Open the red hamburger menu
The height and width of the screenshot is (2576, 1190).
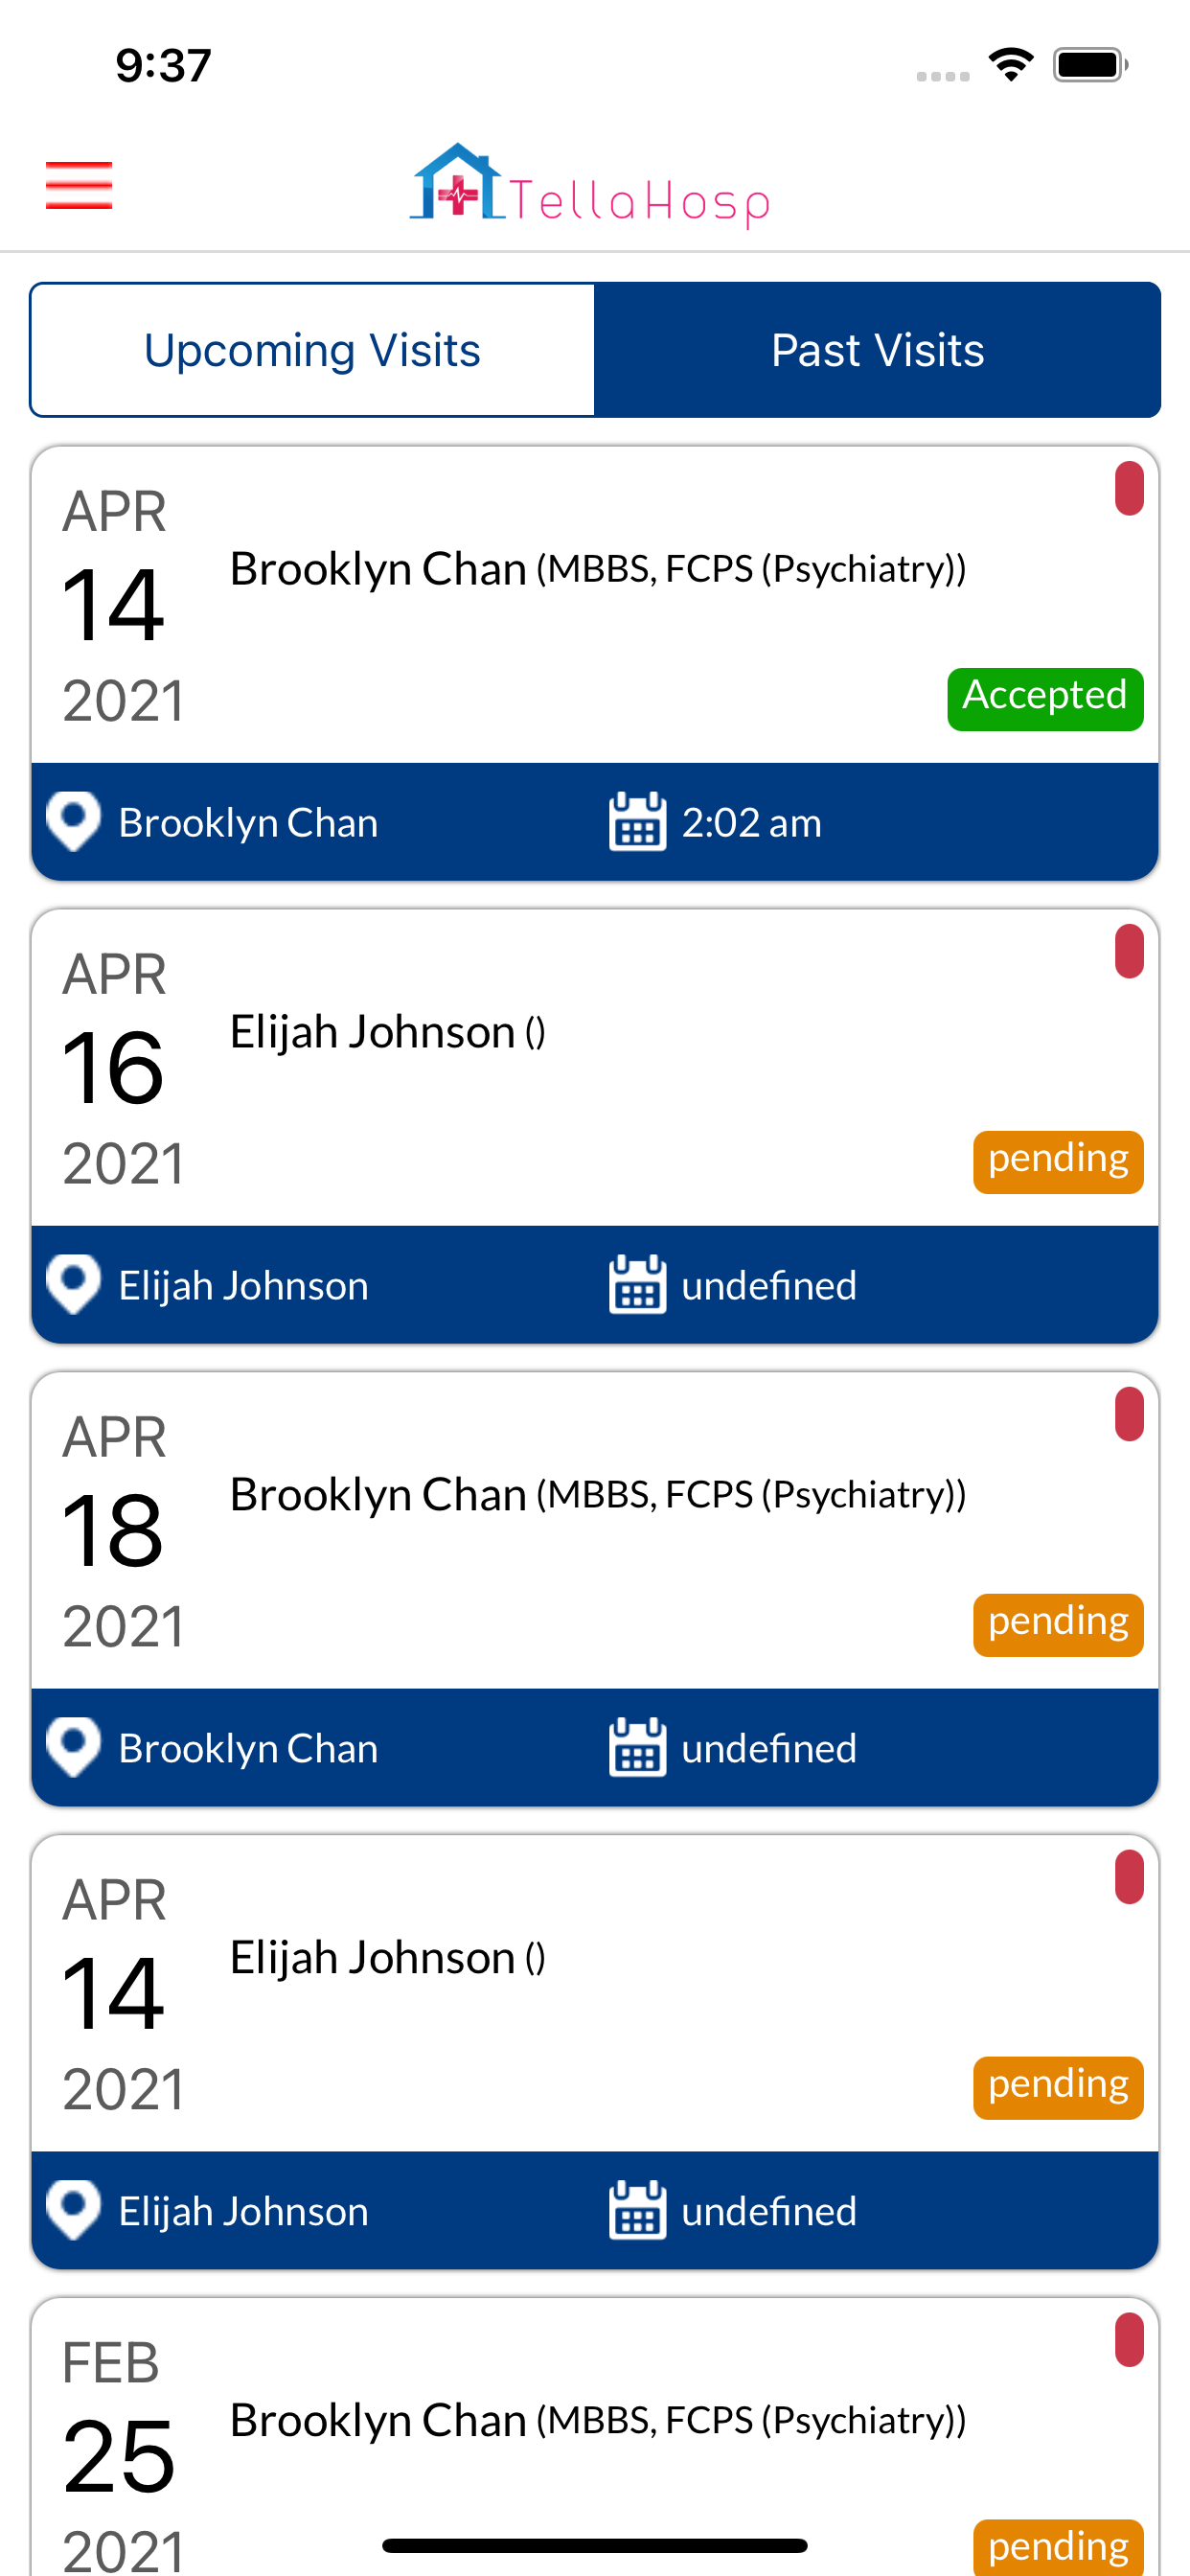pos(79,185)
